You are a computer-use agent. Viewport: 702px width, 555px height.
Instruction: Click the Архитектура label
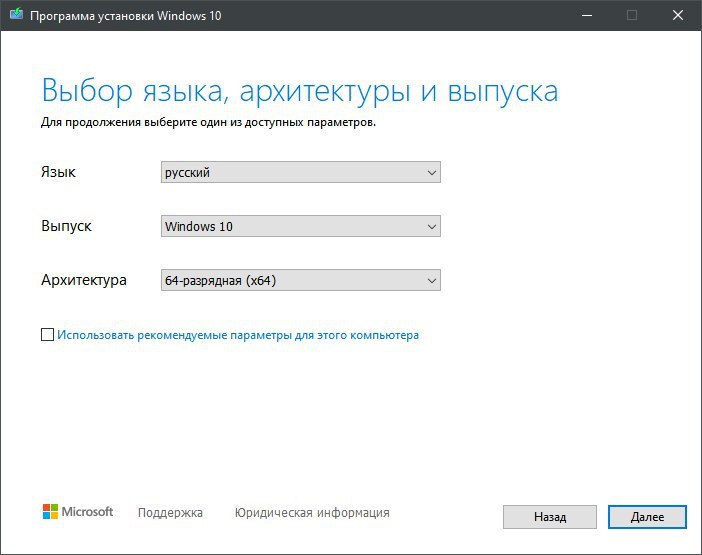click(84, 280)
